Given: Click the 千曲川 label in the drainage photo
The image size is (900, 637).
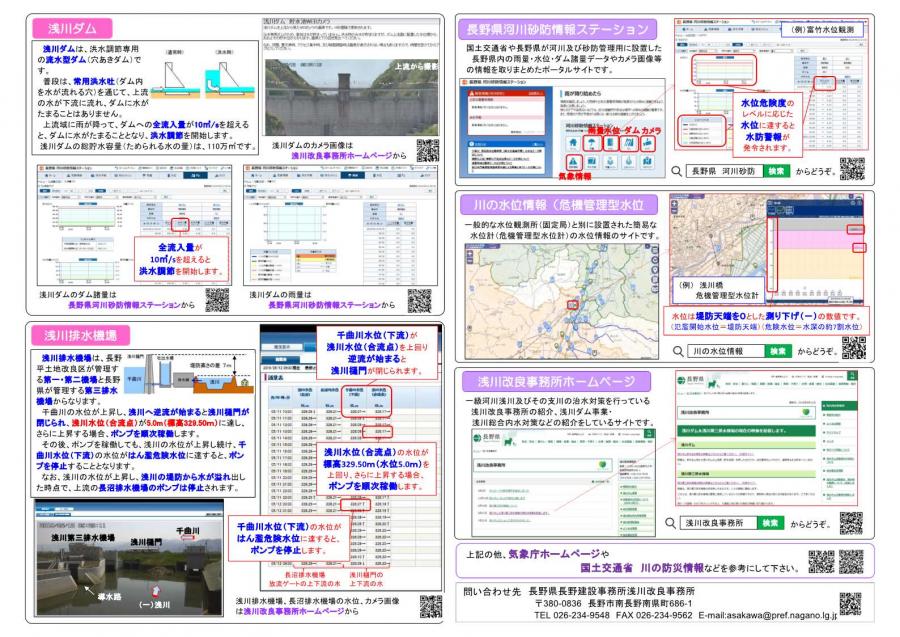Looking at the screenshot, I should pos(188,531).
